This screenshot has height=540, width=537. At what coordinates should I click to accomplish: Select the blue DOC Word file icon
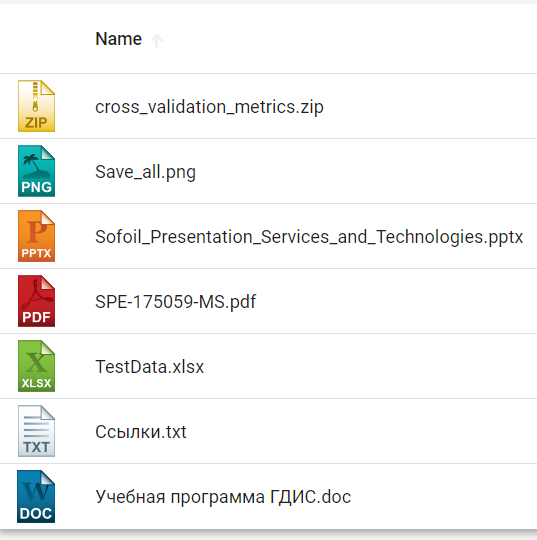(x=36, y=497)
